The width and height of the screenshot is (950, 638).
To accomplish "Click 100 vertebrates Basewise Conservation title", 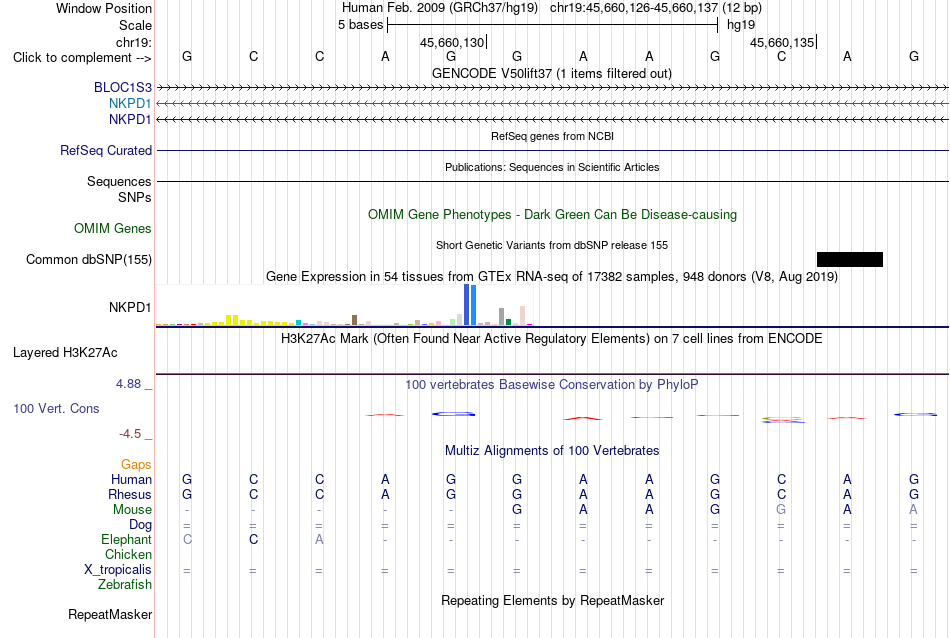I will coord(552,385).
